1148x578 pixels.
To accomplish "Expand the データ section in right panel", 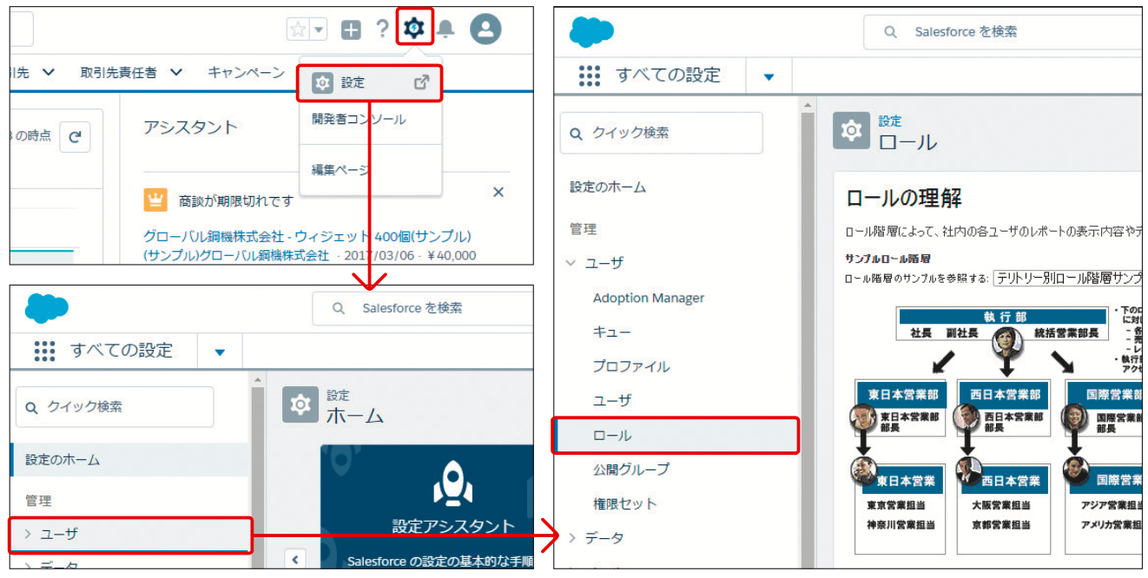I will (x=571, y=538).
